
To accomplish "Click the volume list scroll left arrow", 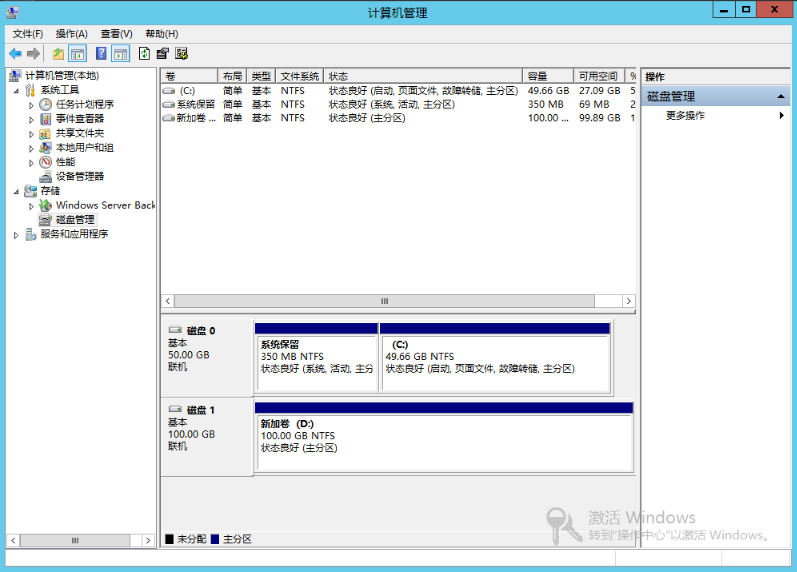I will [x=168, y=301].
